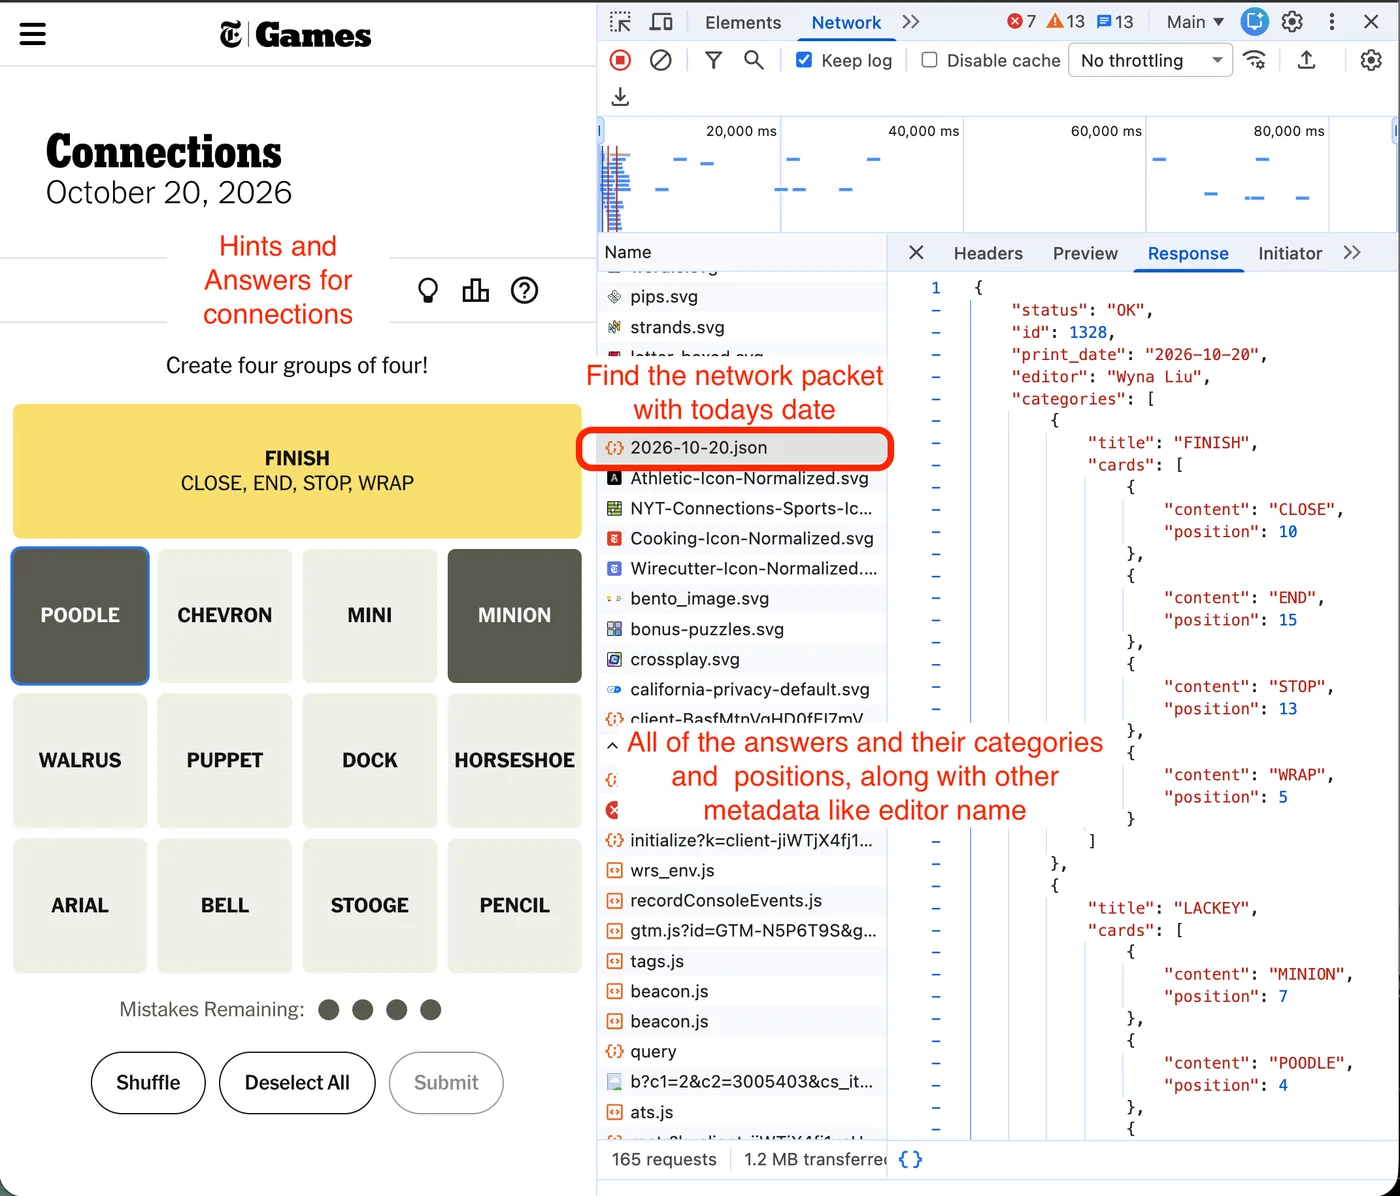Switch to the Headers tab
The width and height of the screenshot is (1400, 1196).
pyautogui.click(x=988, y=253)
